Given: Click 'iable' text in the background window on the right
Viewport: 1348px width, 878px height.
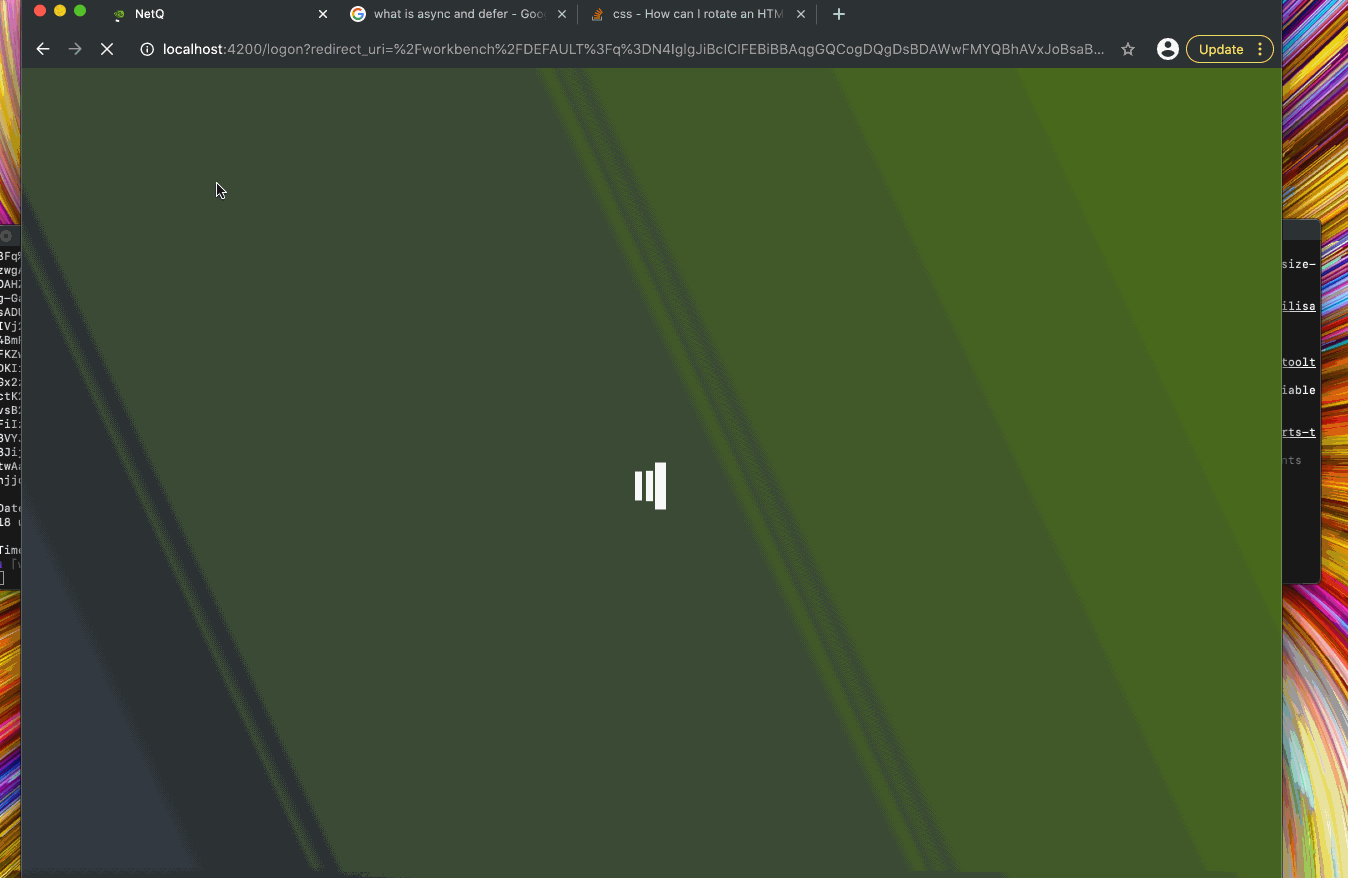Looking at the screenshot, I should [1299, 390].
